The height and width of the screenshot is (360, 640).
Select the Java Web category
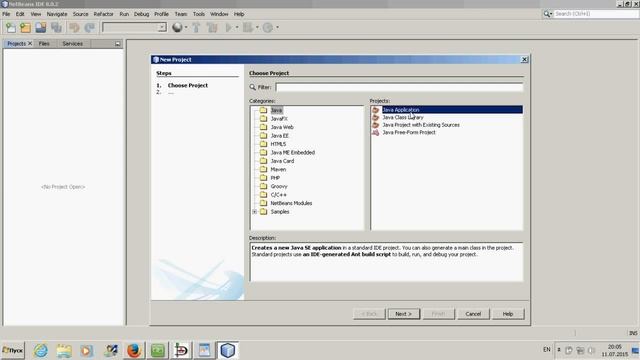click(x=282, y=127)
